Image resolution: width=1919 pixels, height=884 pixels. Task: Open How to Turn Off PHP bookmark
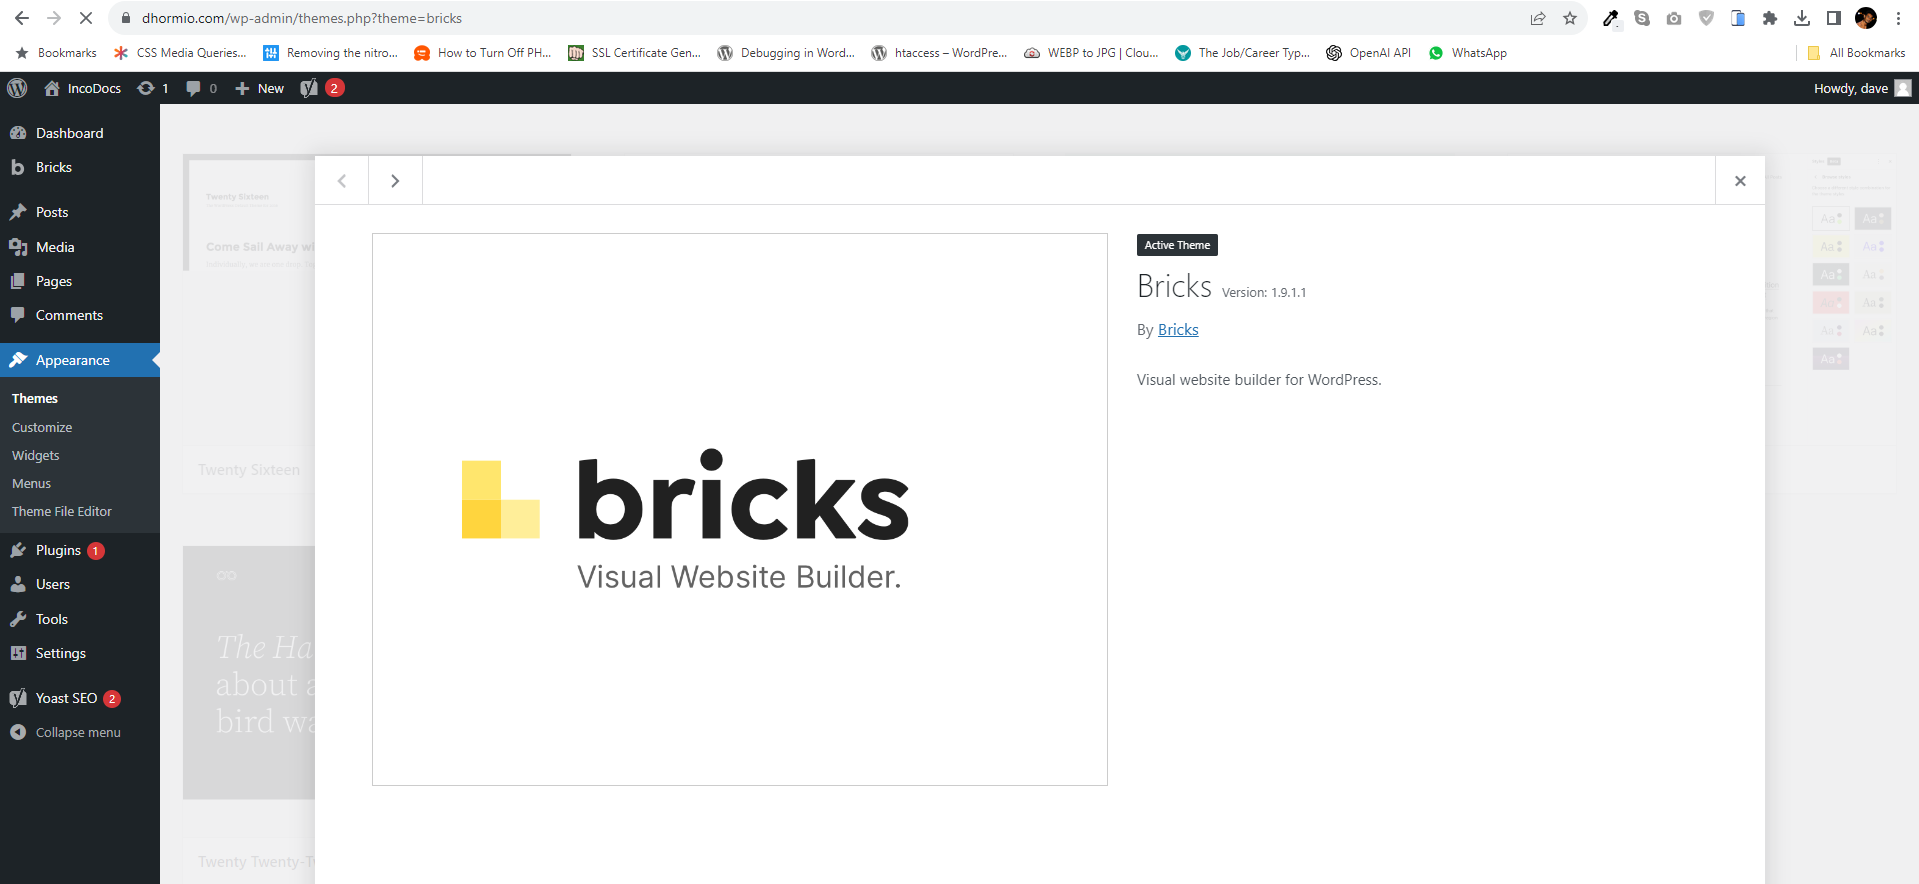tap(483, 53)
